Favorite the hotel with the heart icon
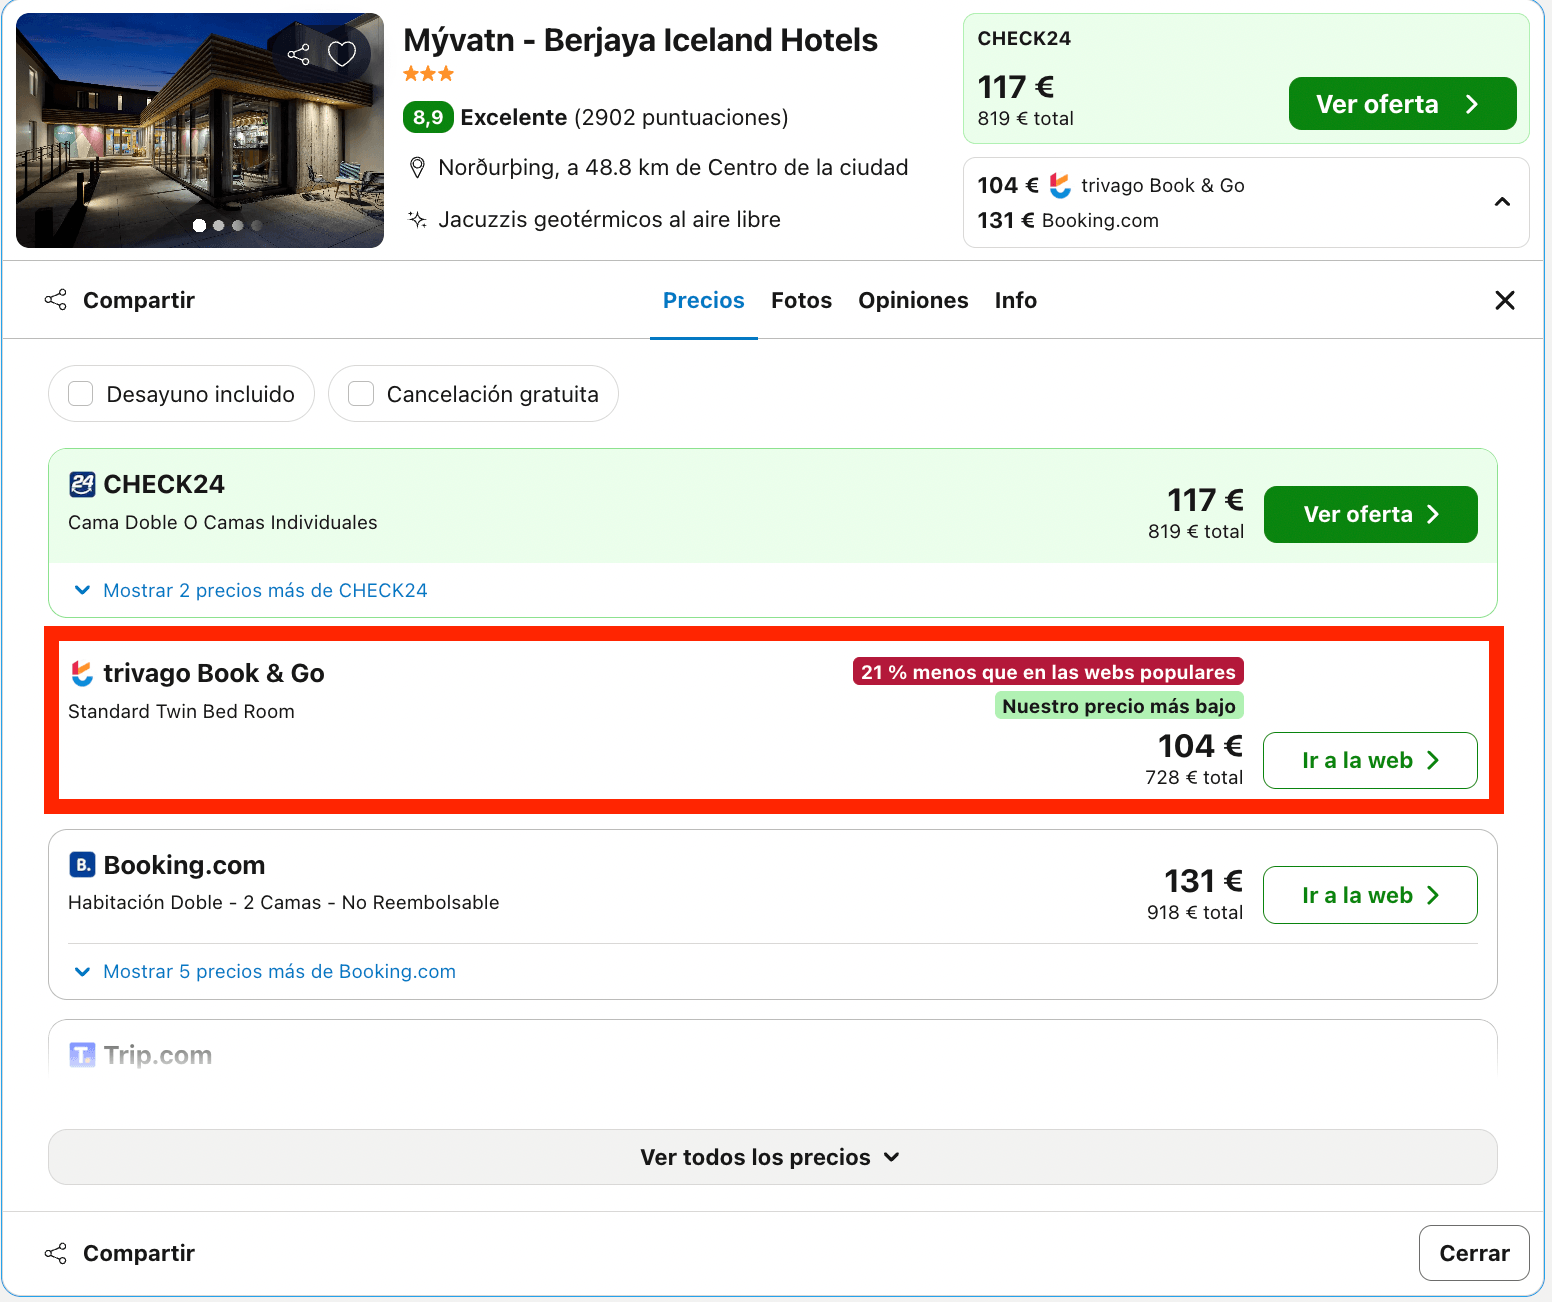The image size is (1552, 1302). 342,54
